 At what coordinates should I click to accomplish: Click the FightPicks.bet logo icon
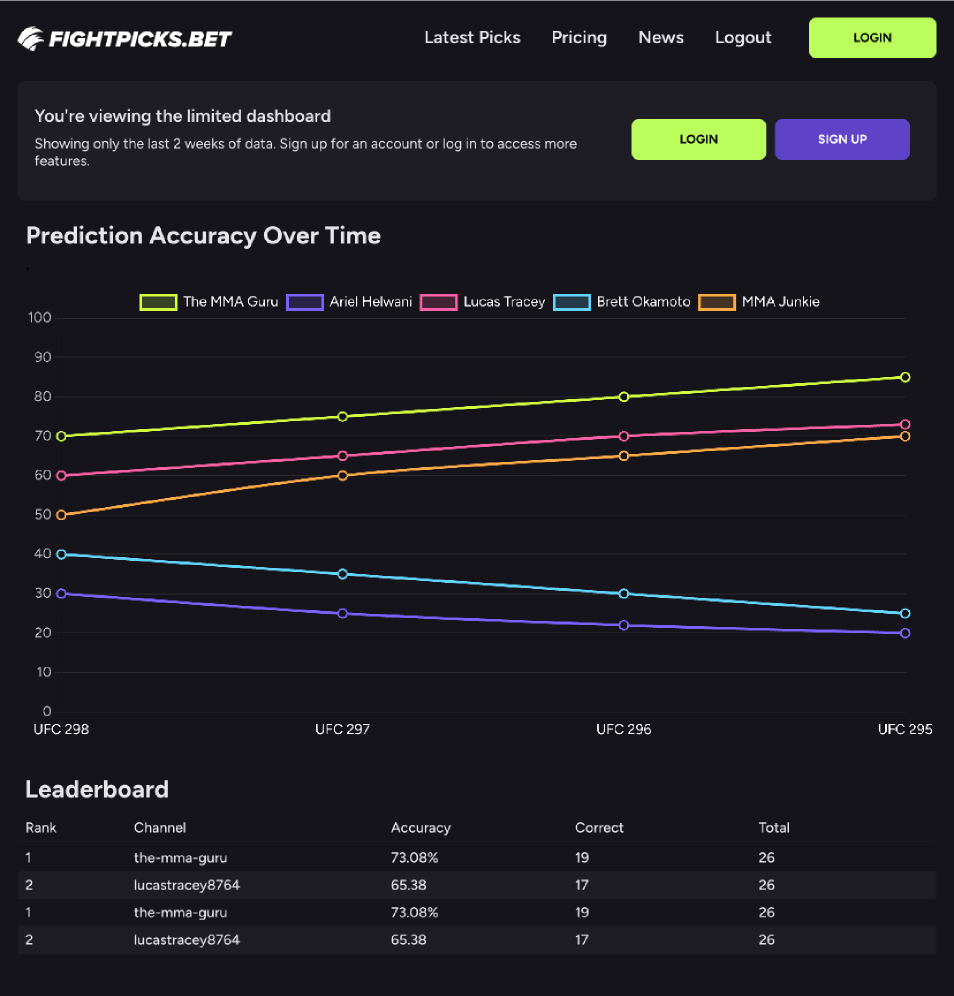[30, 39]
